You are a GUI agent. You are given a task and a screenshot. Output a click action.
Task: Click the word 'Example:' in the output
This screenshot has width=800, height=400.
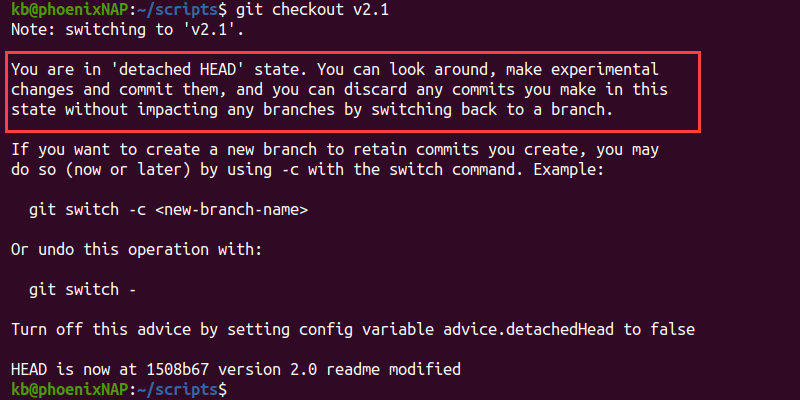[x=569, y=170]
